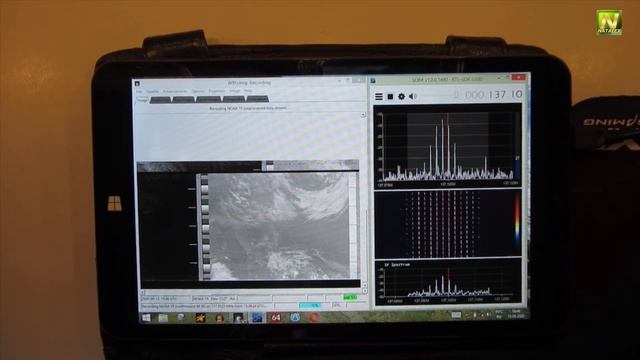The image size is (640, 360).
Task: Open the WXtoImg Help menu
Action: pyautogui.click(x=248, y=91)
